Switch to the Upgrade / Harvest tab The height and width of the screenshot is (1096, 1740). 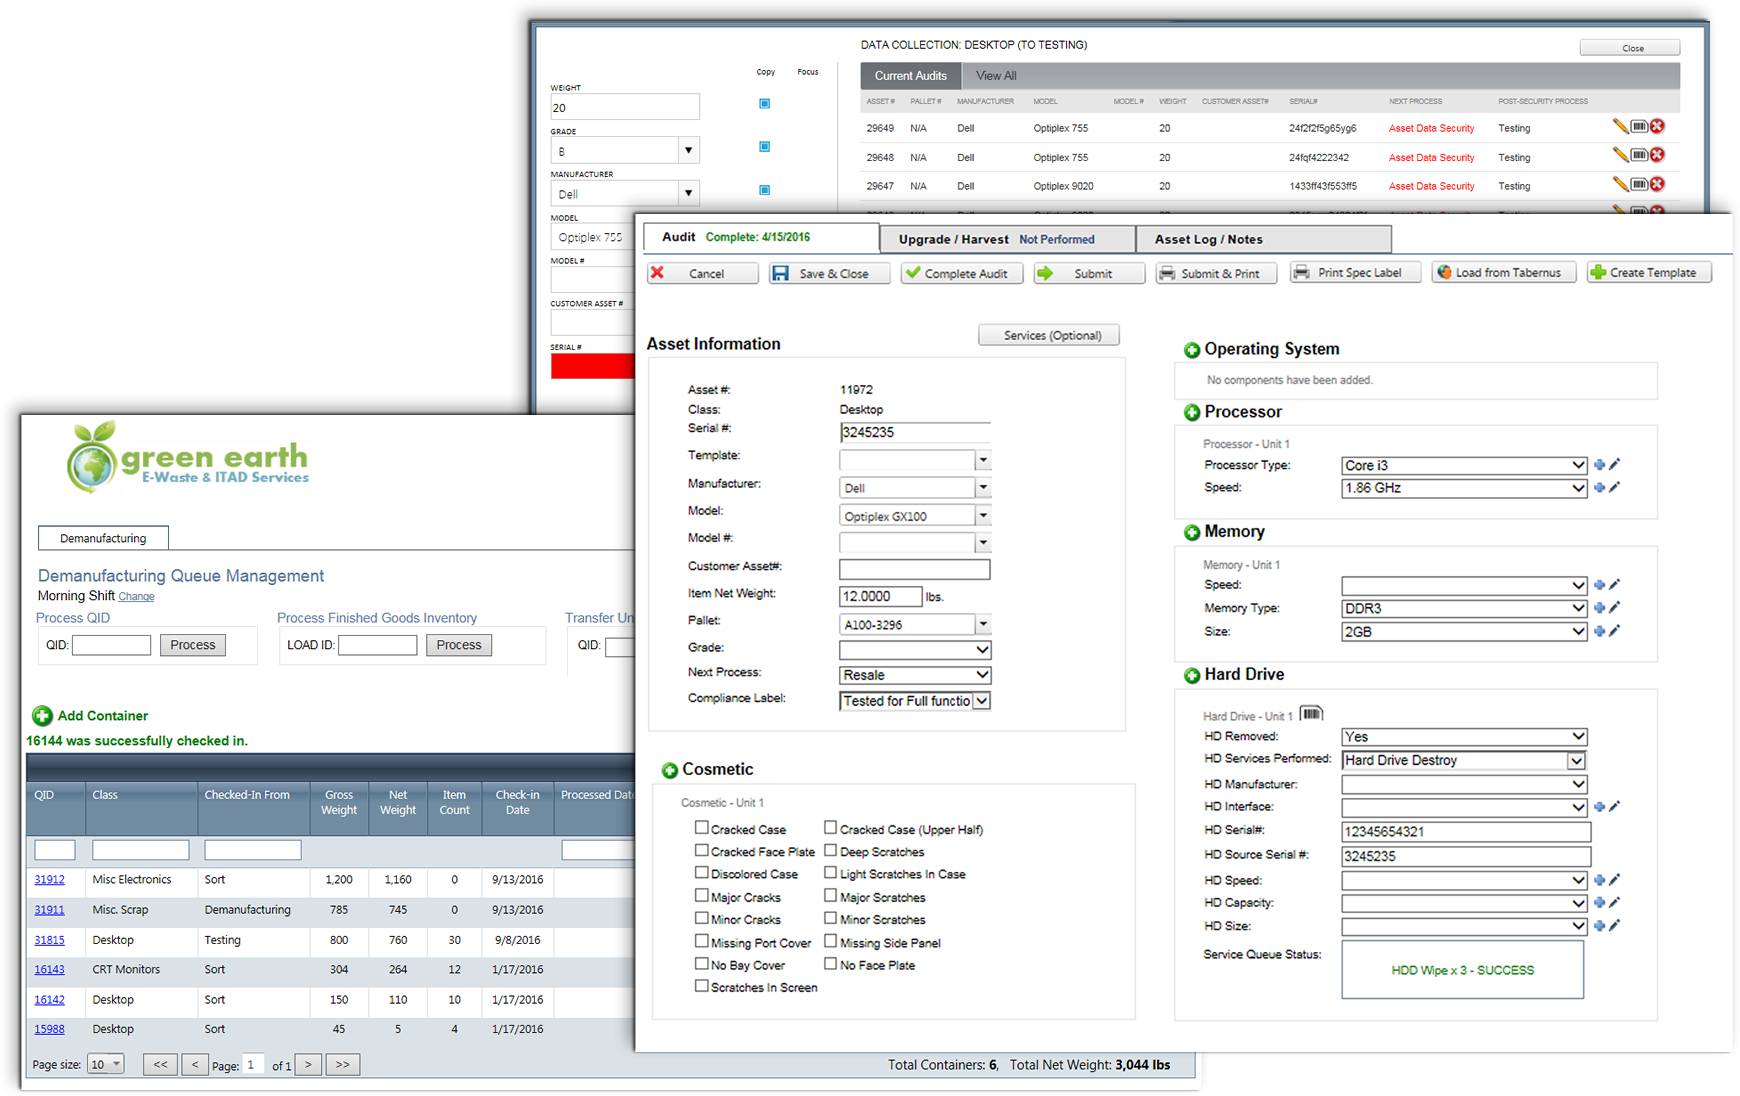coord(1008,239)
